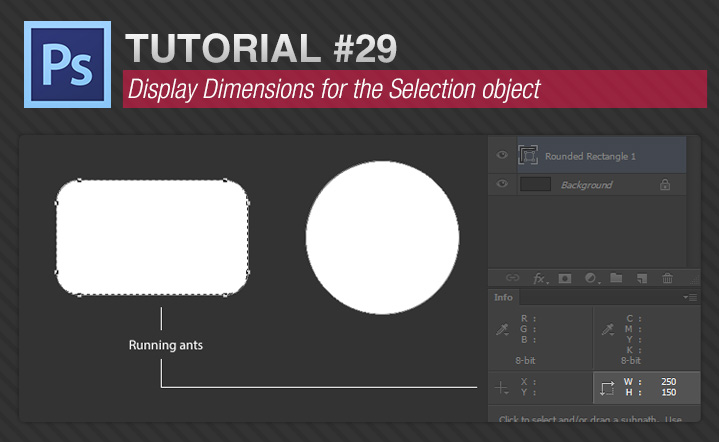Open the layer style fx menu
Viewport: 719px width, 442px height.
point(539,278)
